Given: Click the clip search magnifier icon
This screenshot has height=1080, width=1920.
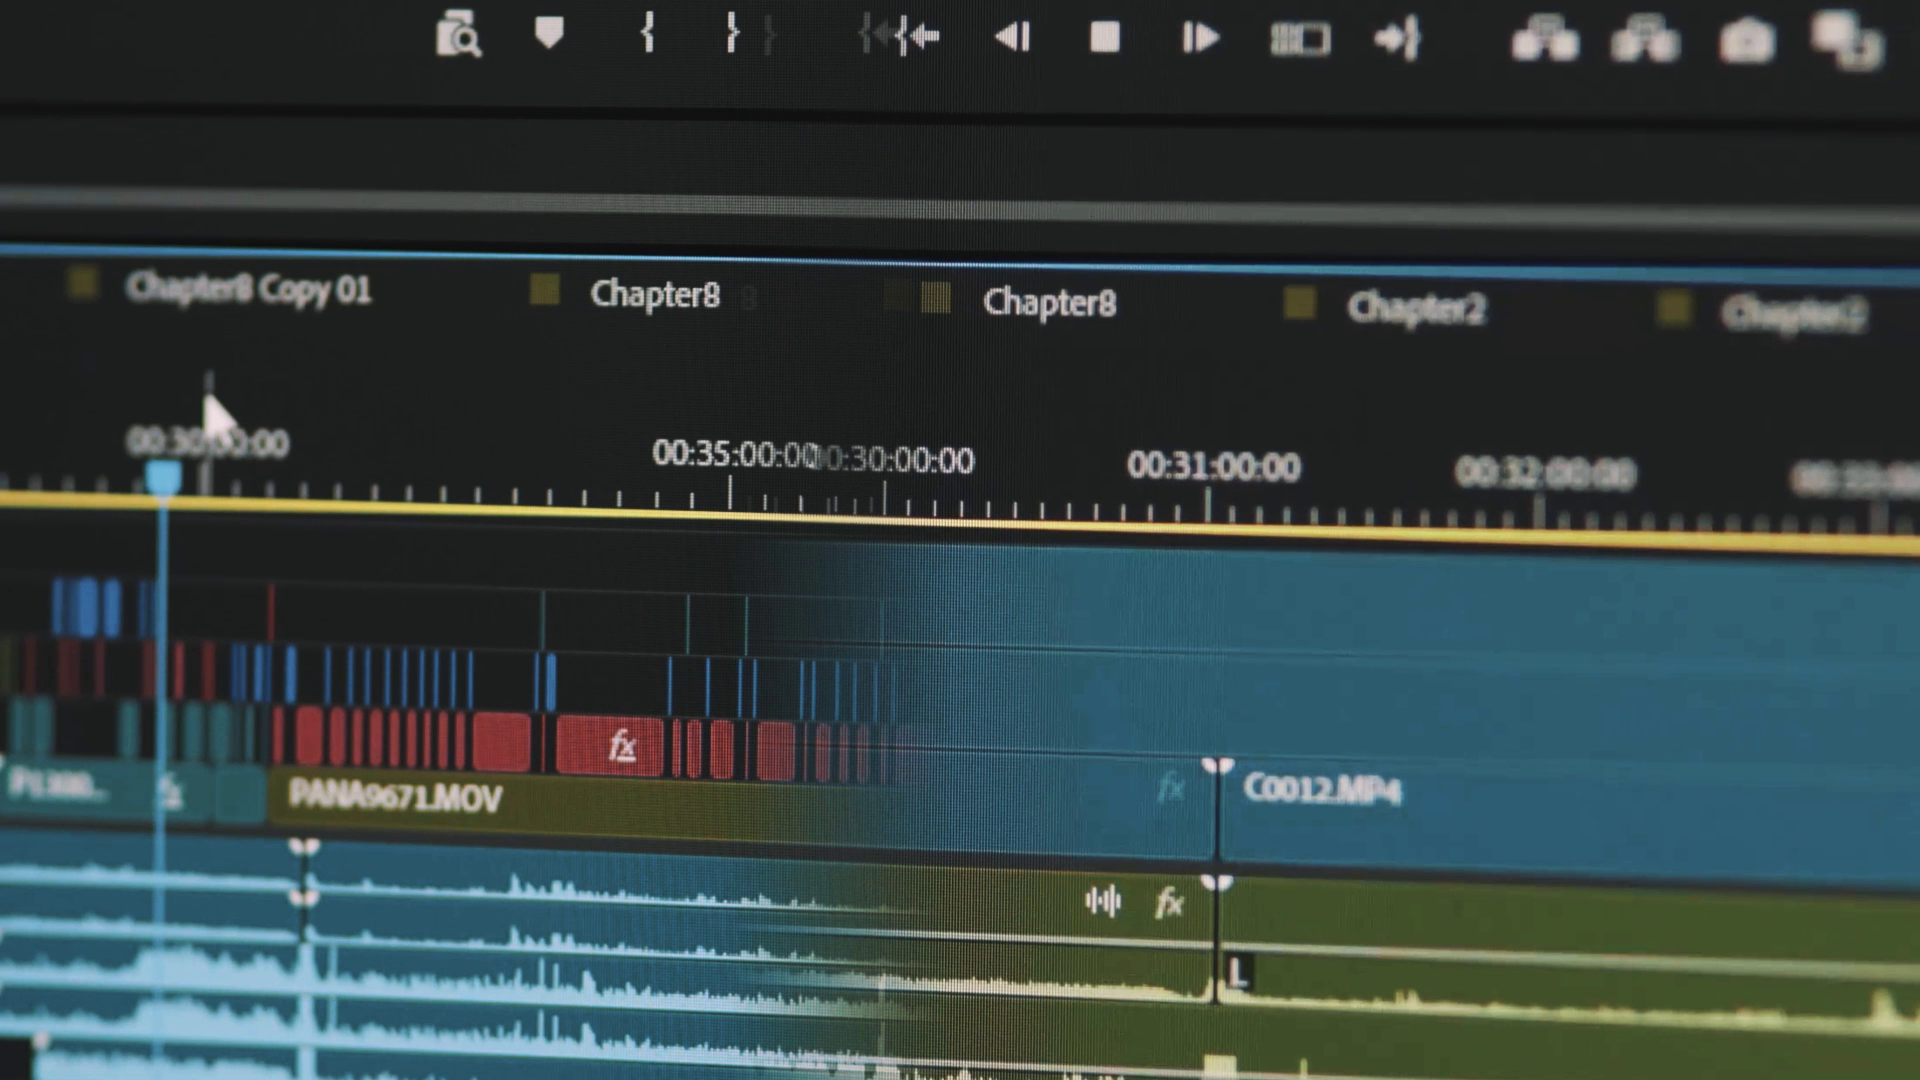Looking at the screenshot, I should (x=458, y=34).
